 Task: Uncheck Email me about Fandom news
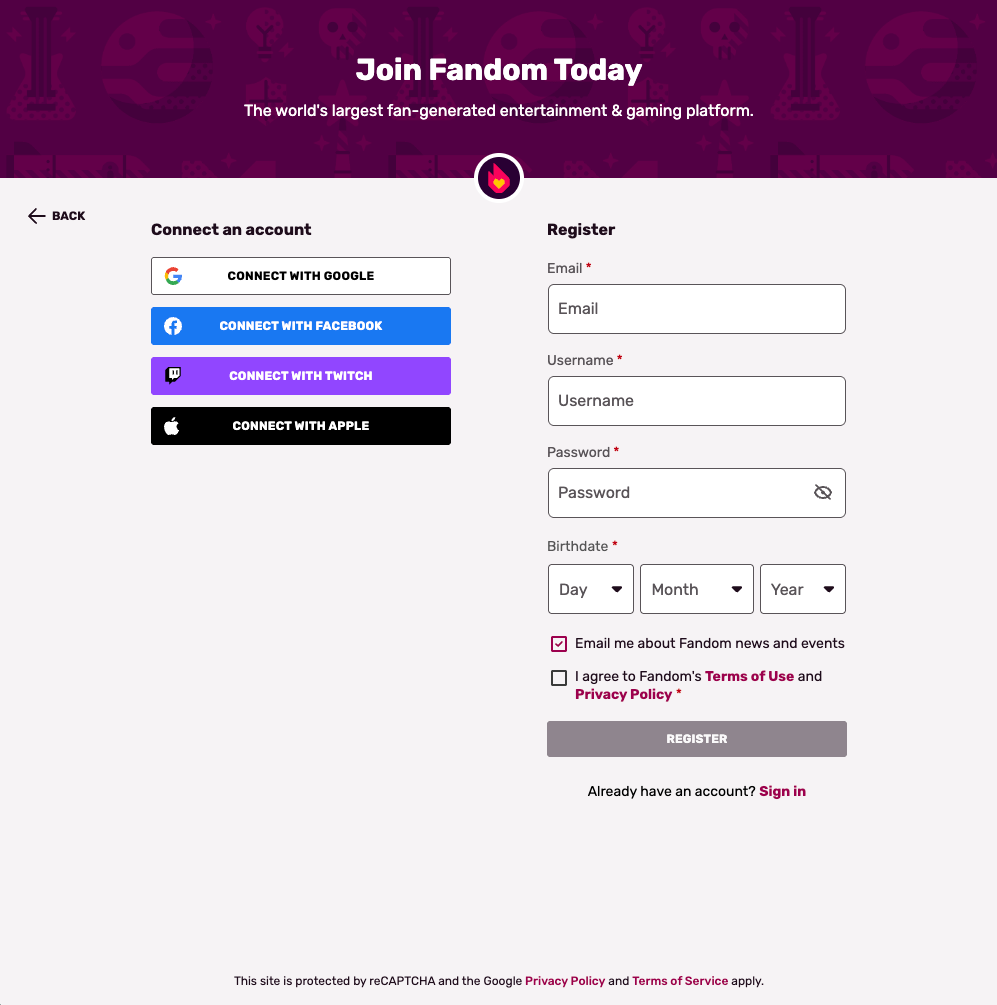(559, 644)
